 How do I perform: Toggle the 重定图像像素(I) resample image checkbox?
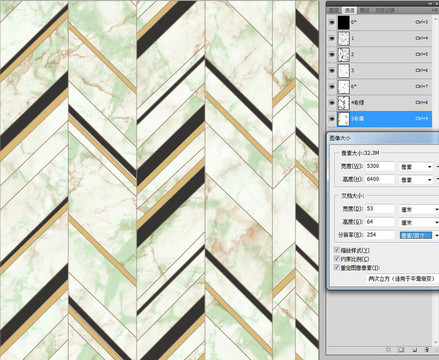337,267
